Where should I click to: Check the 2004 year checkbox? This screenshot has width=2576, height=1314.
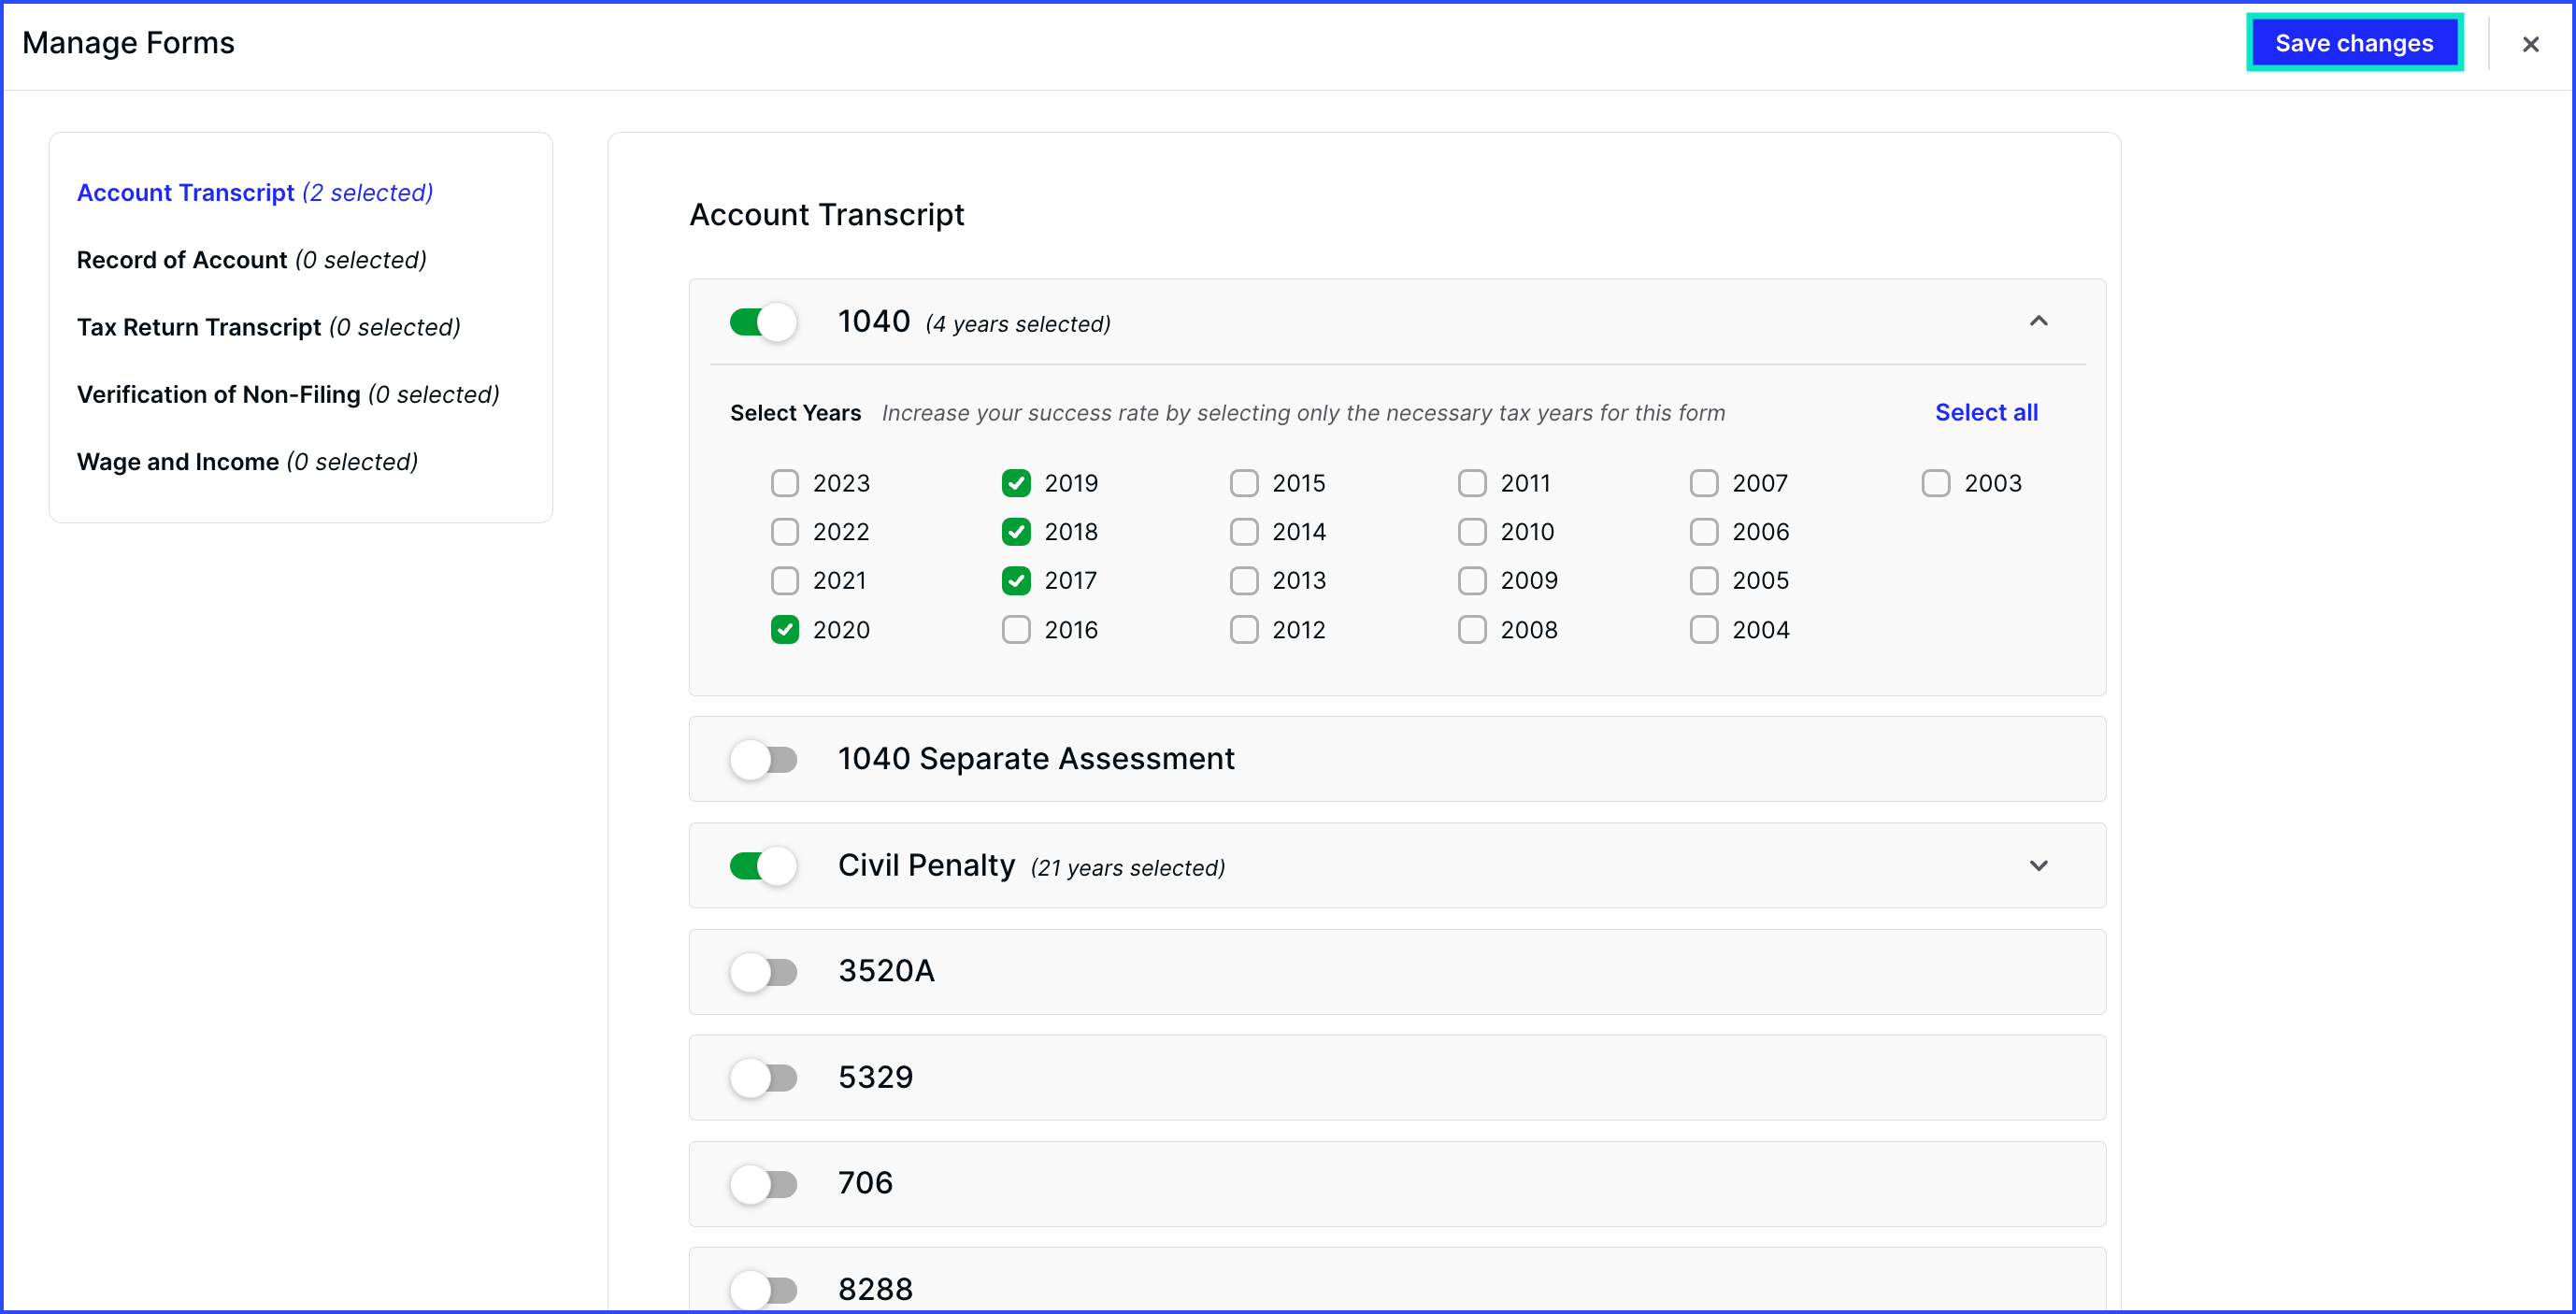point(1704,629)
